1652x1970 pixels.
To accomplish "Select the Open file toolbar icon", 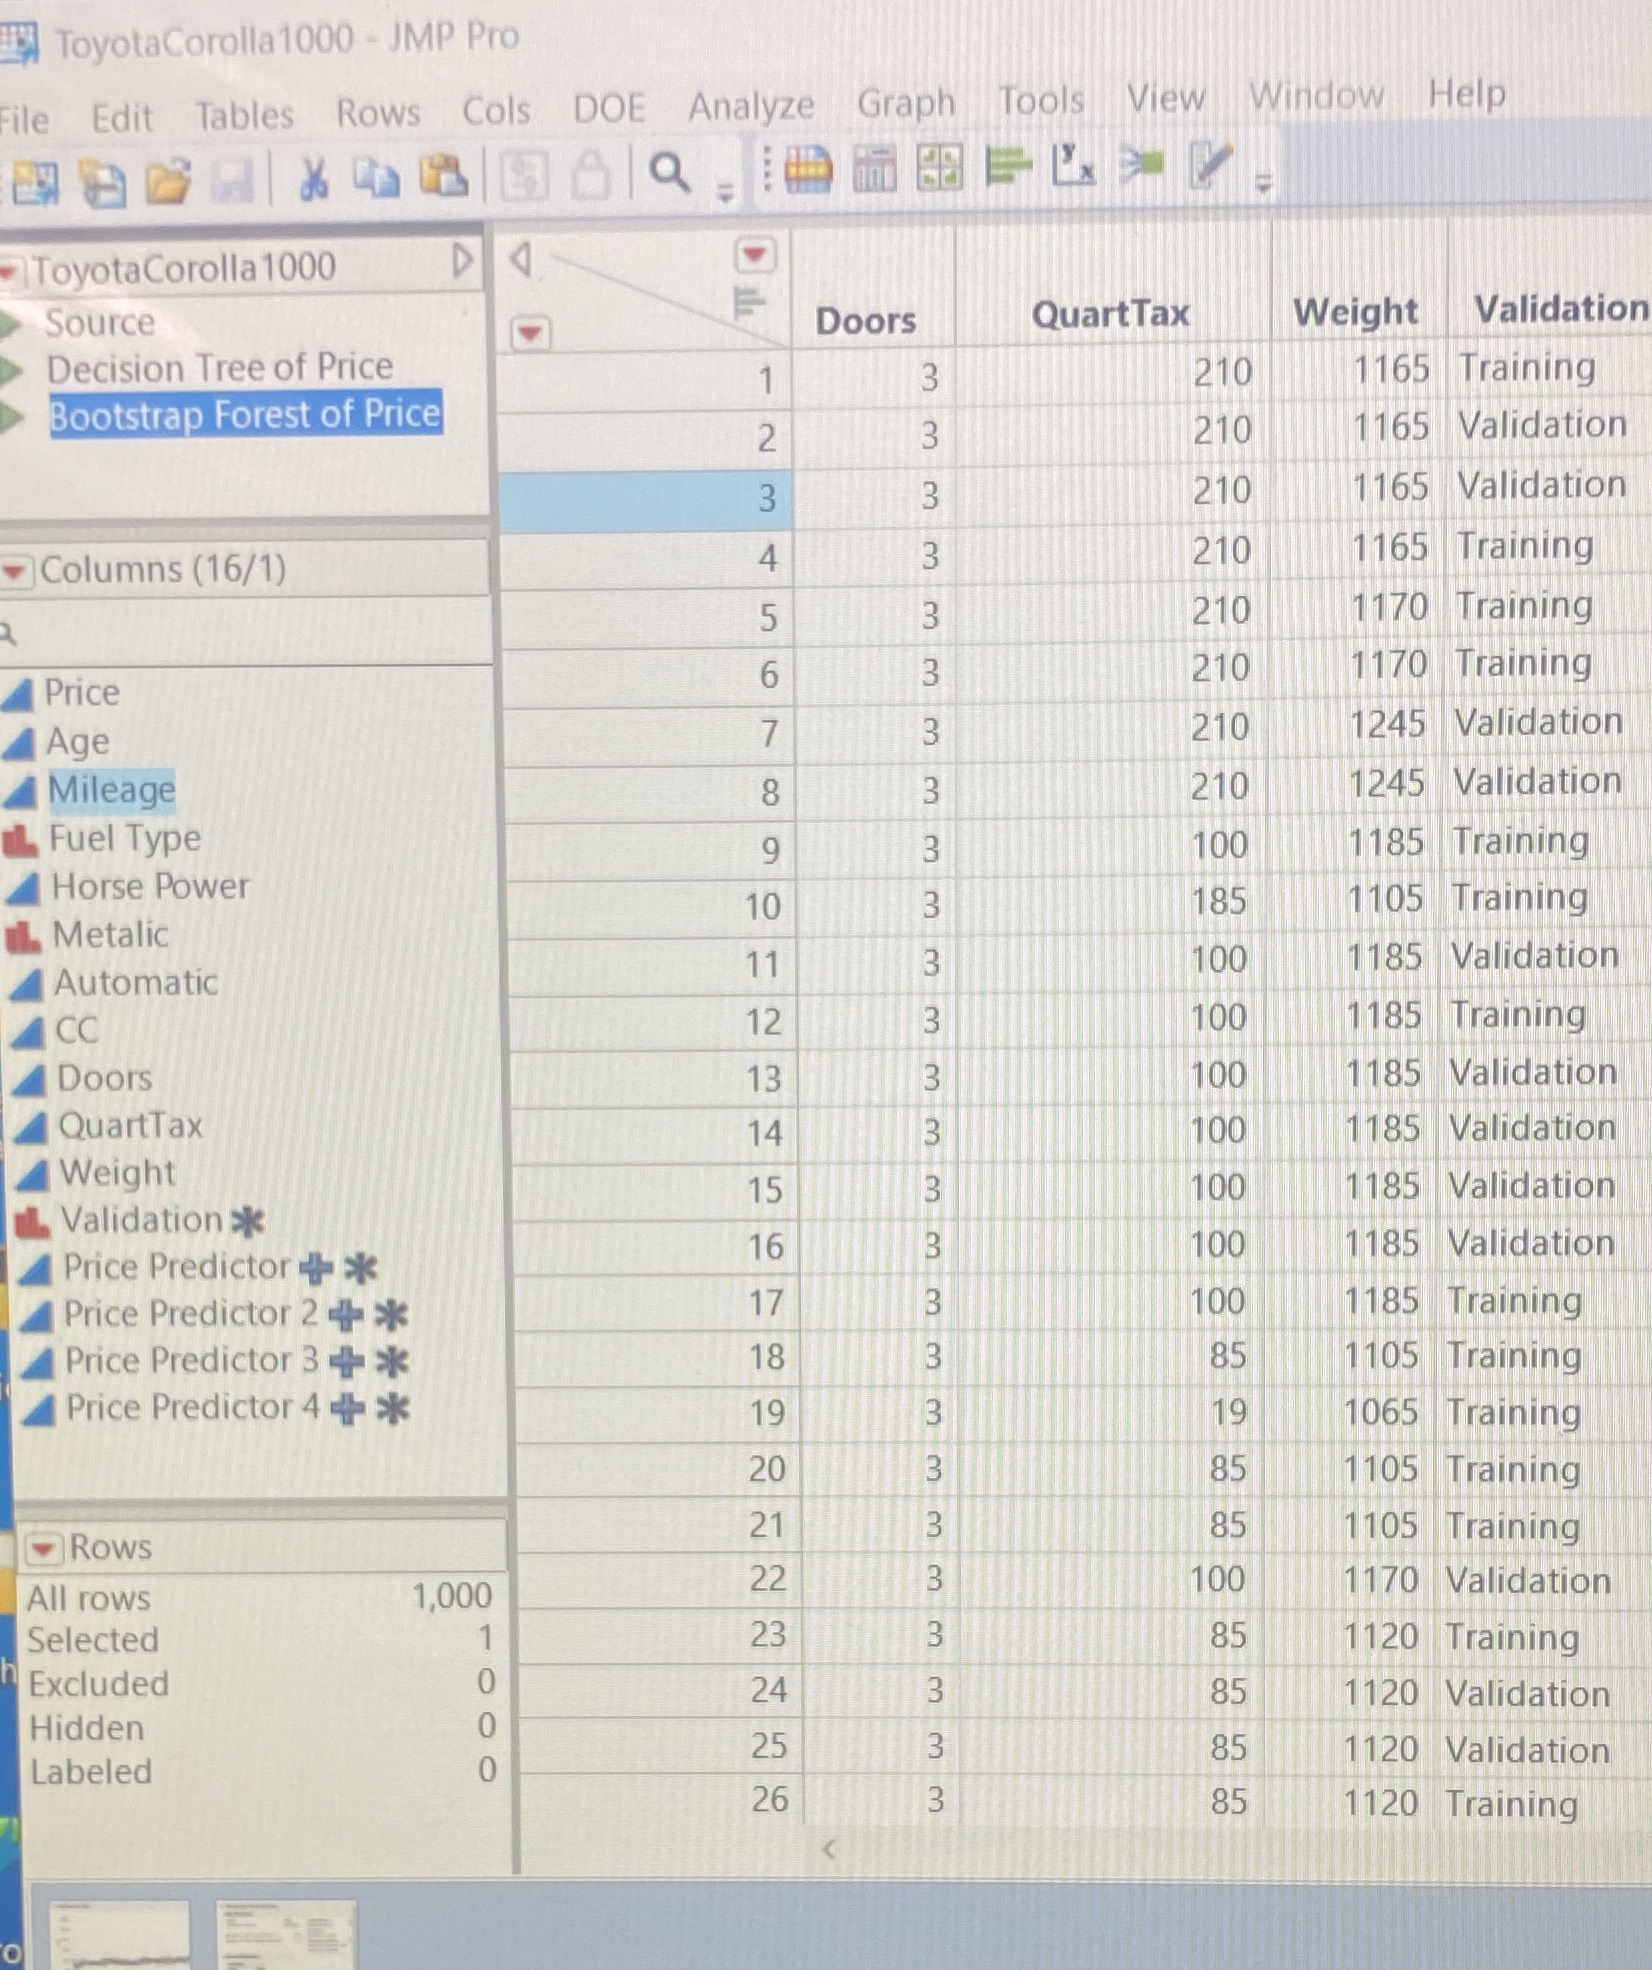I will [x=169, y=178].
